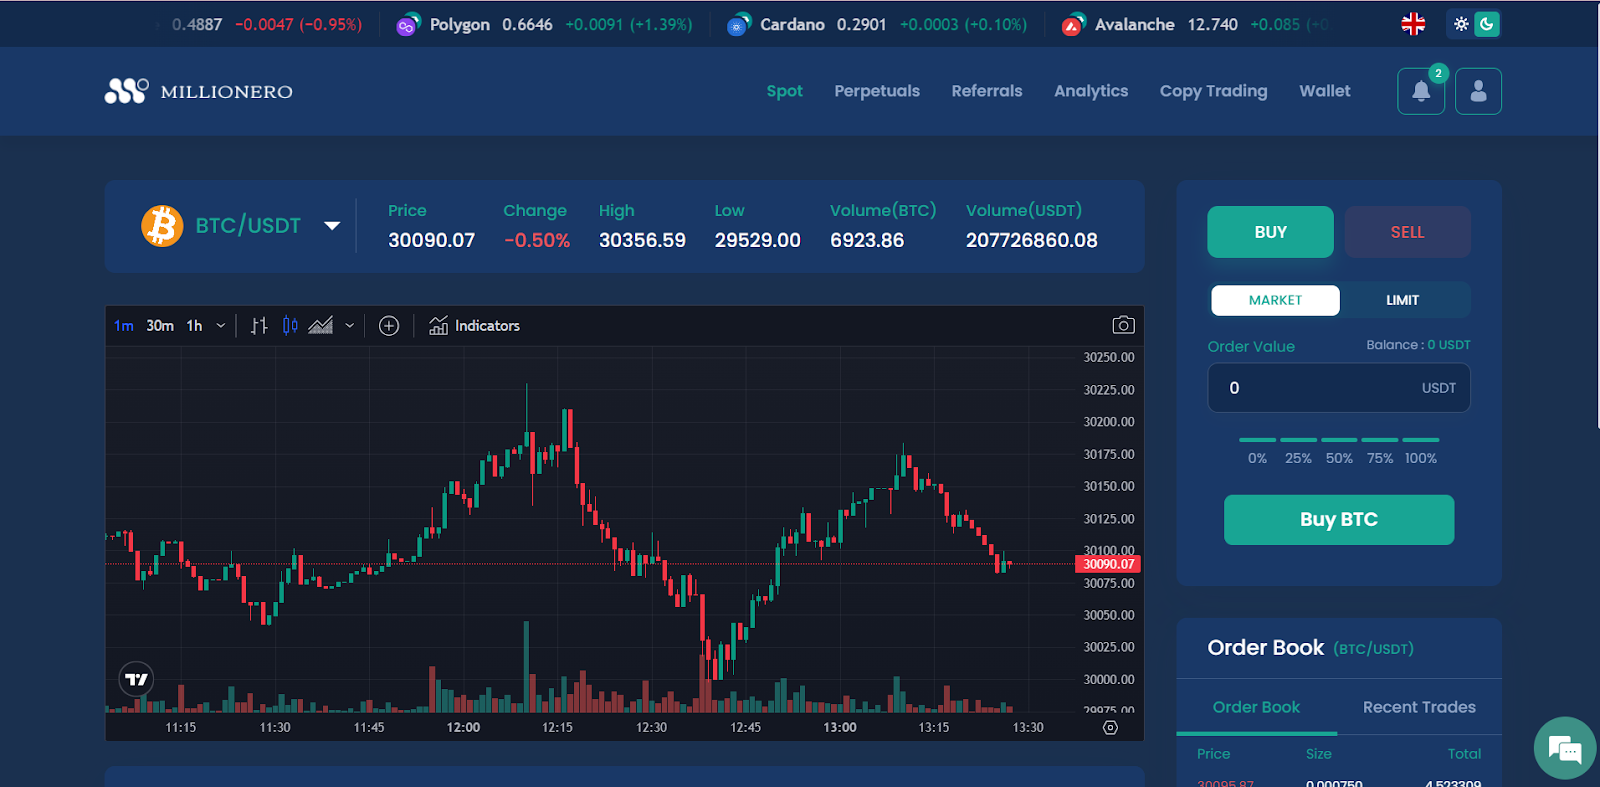The height and width of the screenshot is (787, 1600).
Task: Click the Cardano ticker name
Action: pos(792,25)
